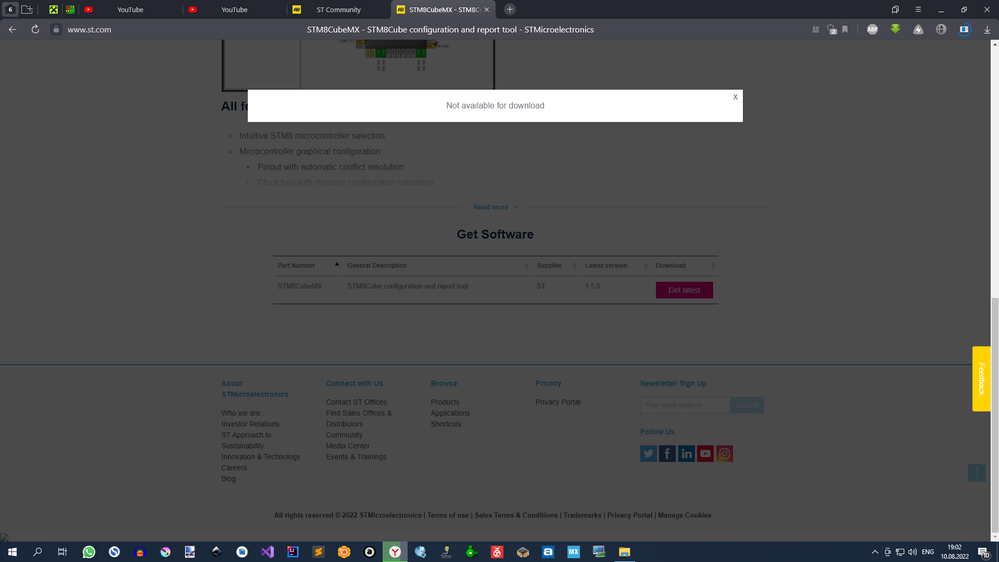Click the www.st.com address field
Image resolution: width=999 pixels, height=562 pixels.
click(89, 29)
